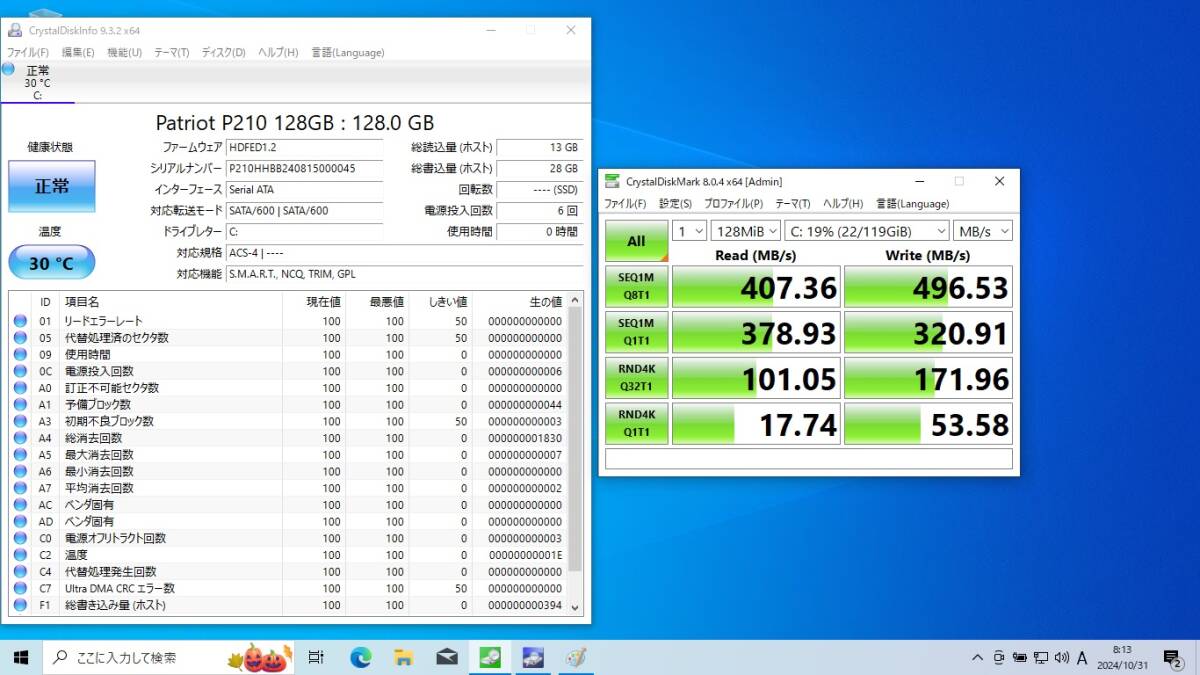
Task: Open CrystalDiskMark プロファイル(P) menu
Action: (733, 203)
